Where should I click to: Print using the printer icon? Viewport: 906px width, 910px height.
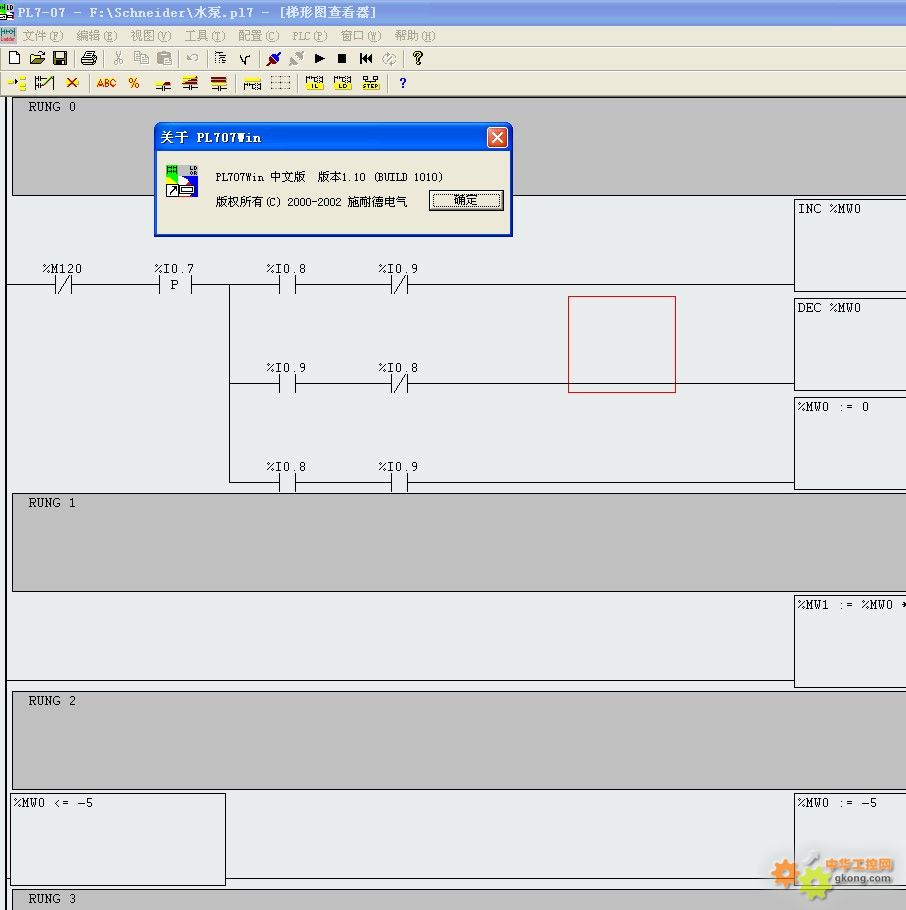point(89,58)
